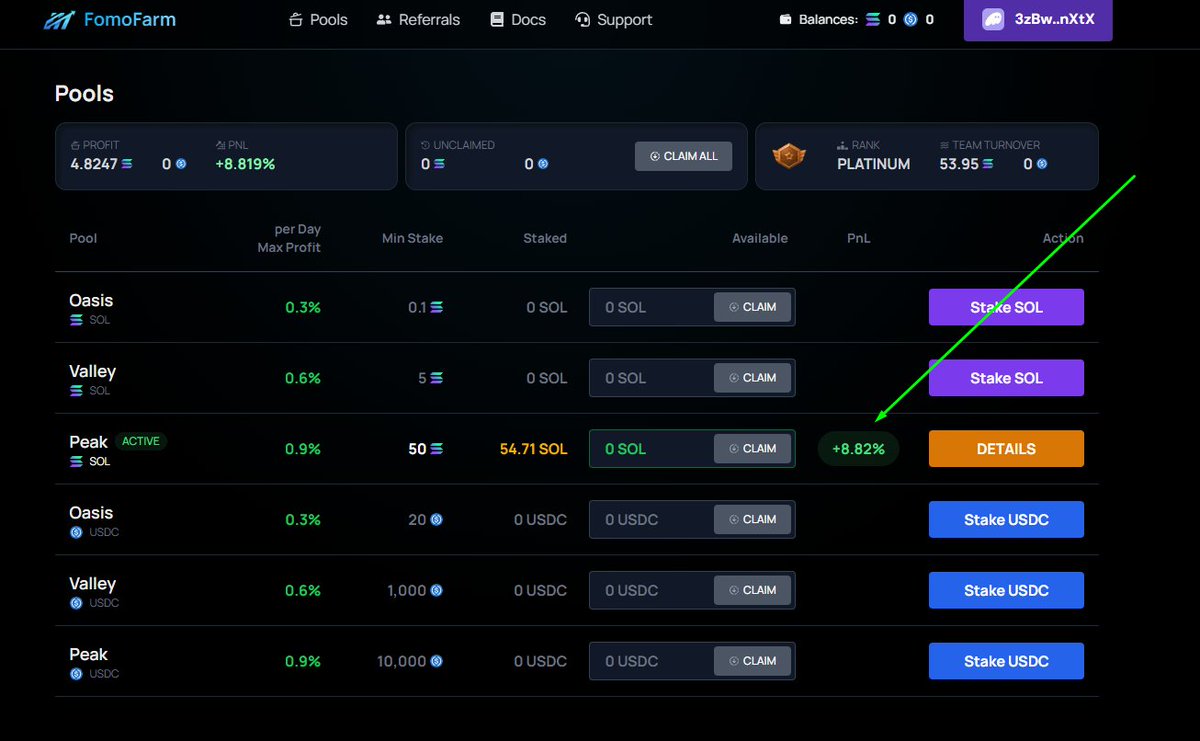Click USDC icon beside min stake 1,000
This screenshot has width=1200, height=741.
(x=436, y=591)
